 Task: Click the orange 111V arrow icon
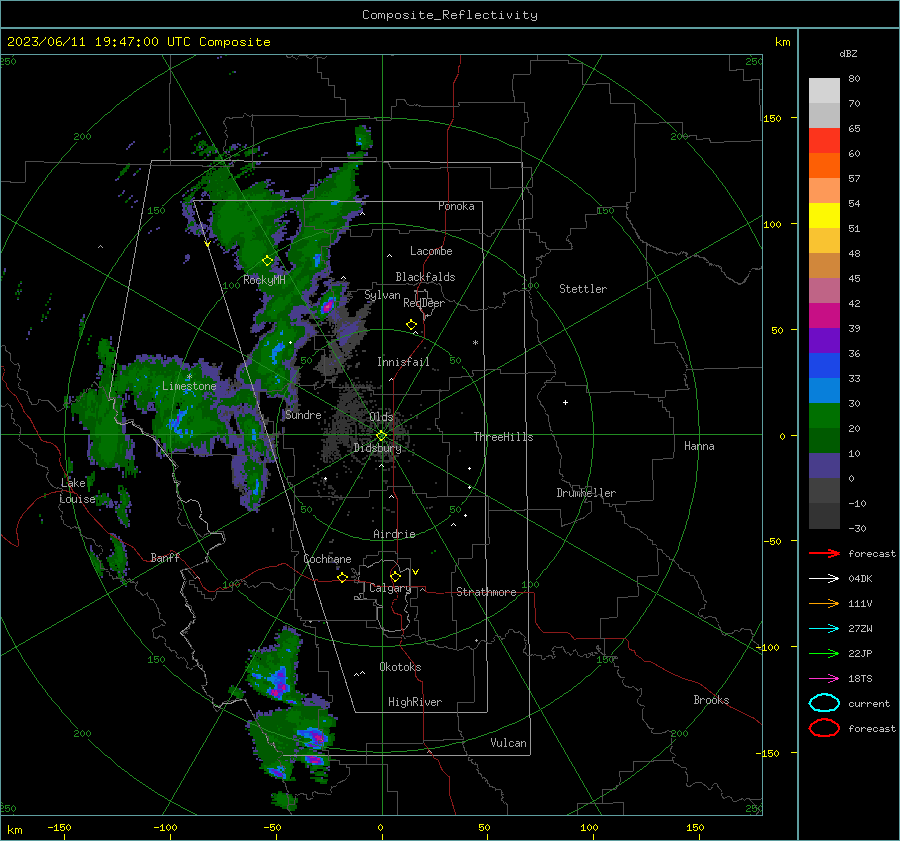tap(824, 603)
